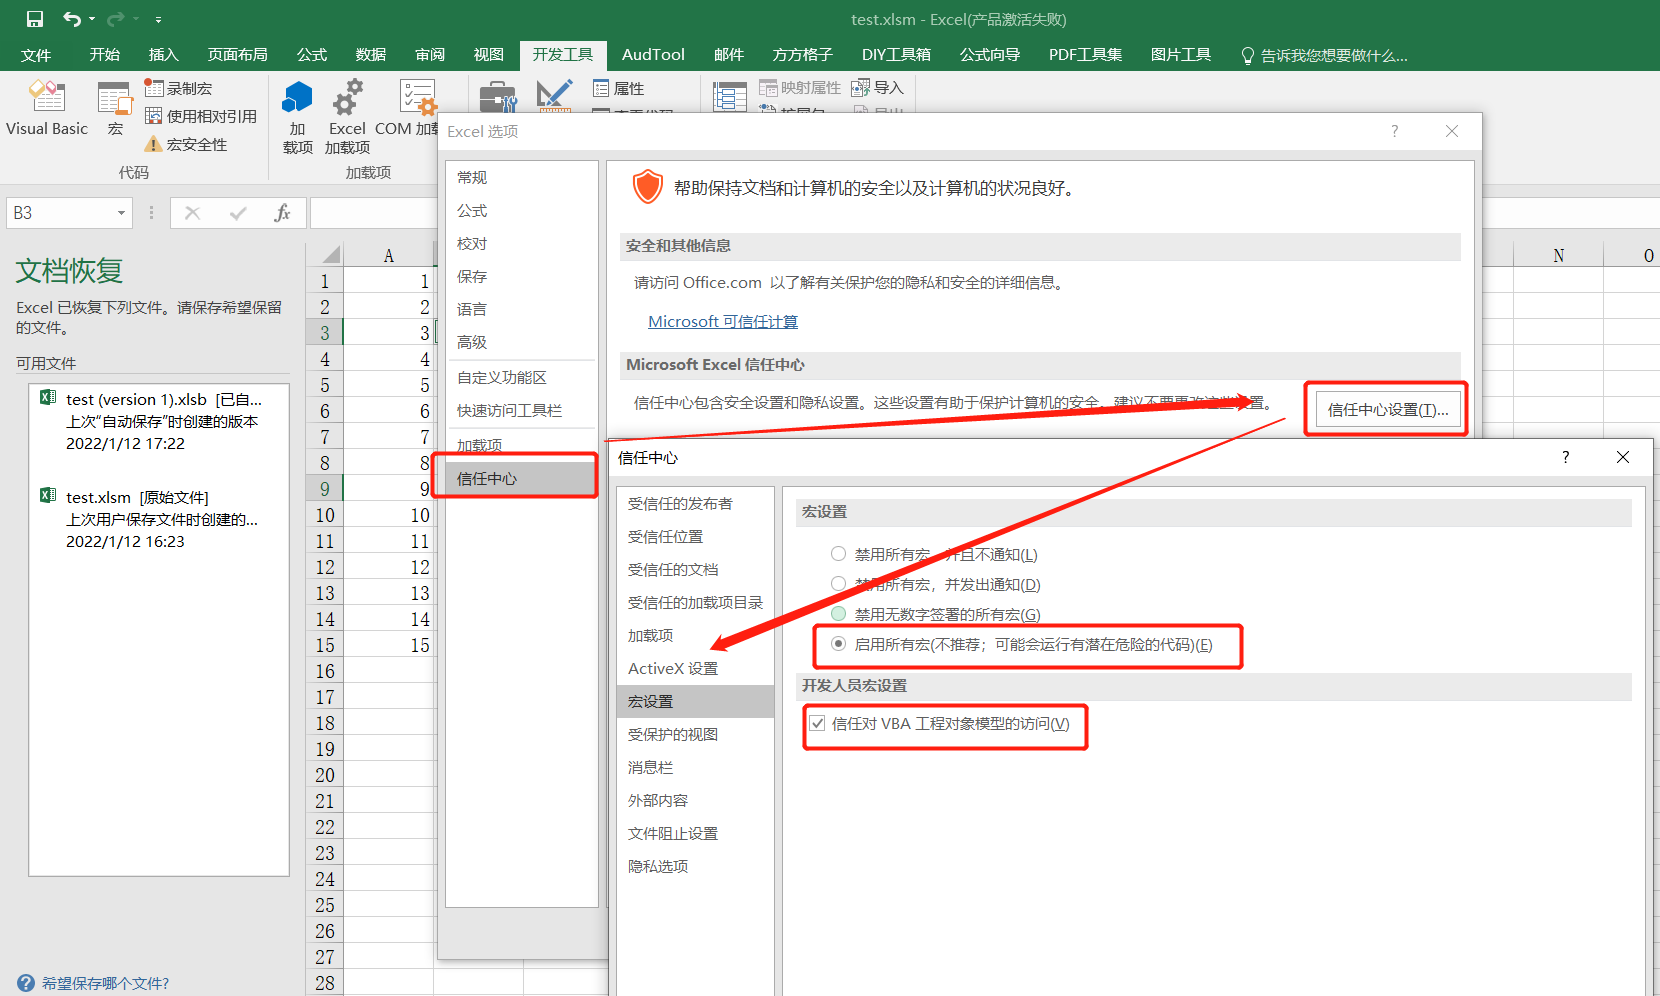
Task: Select 文件阻止设置 in trust center list
Action: (695, 833)
